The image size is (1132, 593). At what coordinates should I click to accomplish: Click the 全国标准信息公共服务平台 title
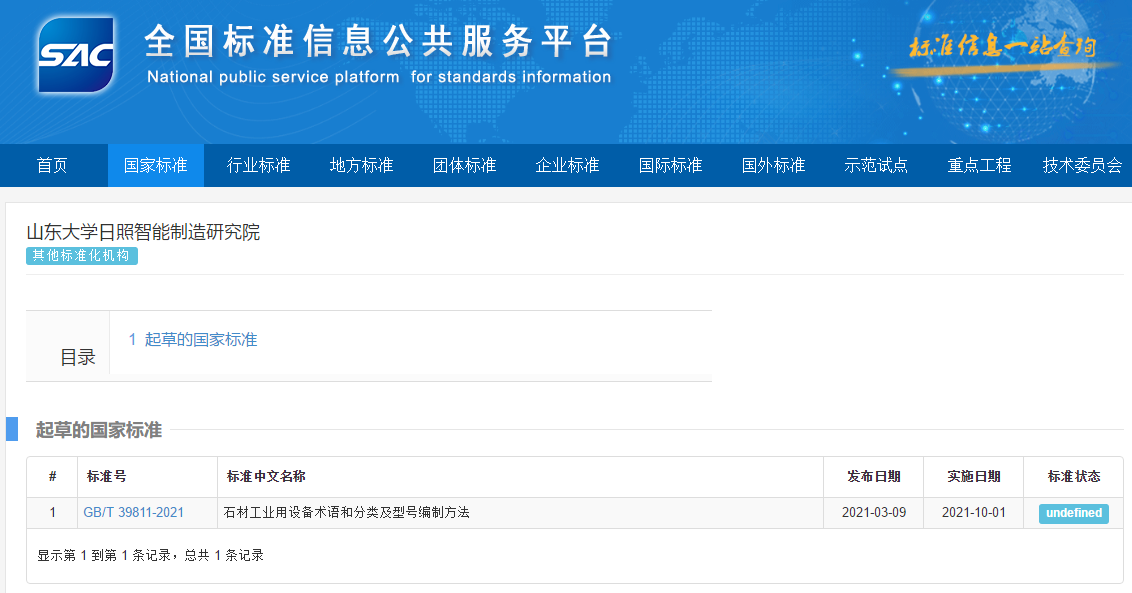point(378,41)
